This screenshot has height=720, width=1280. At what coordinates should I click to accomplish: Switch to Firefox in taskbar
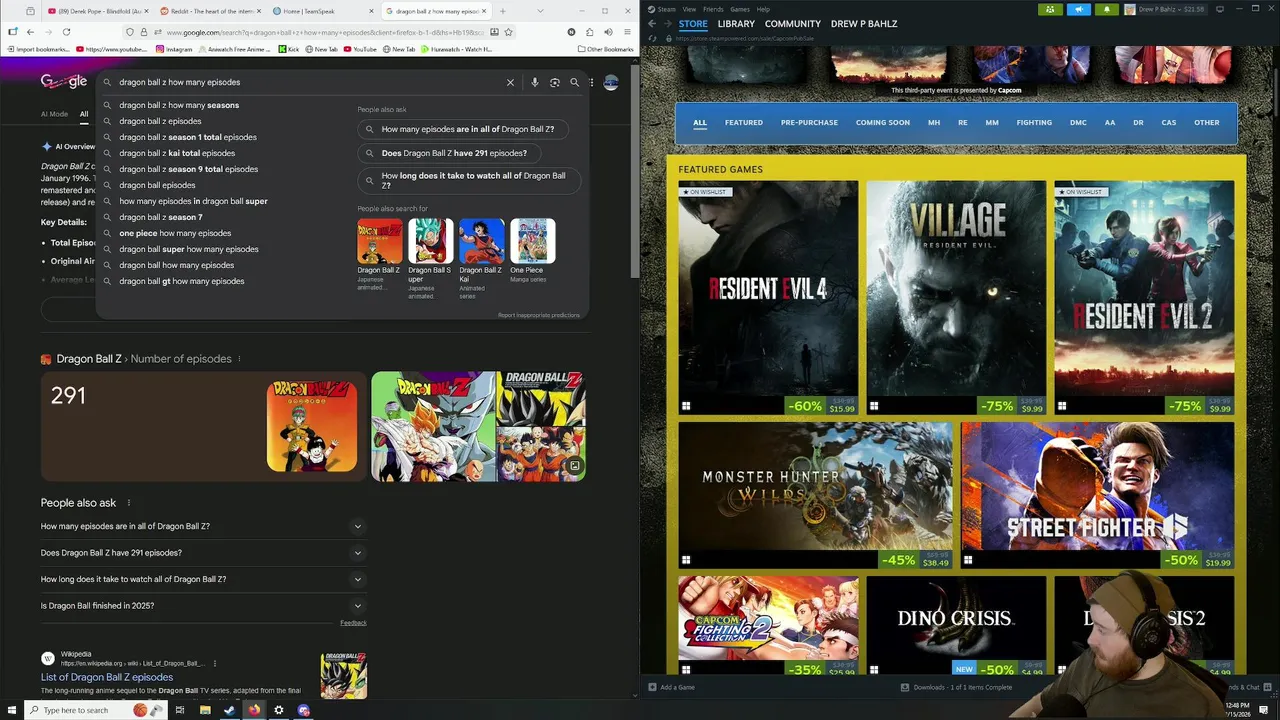254,710
